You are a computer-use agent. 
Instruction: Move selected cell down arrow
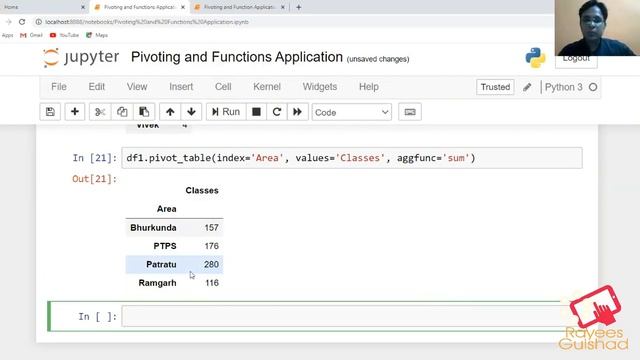point(191,112)
